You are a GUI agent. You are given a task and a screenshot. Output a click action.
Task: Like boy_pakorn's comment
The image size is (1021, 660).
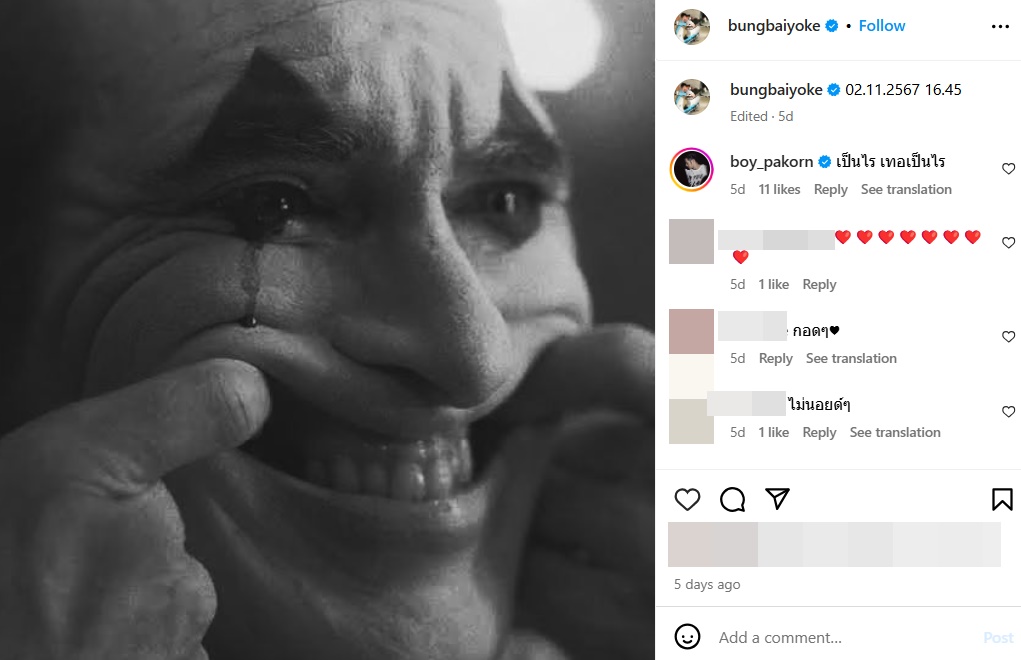pyautogui.click(x=1008, y=169)
